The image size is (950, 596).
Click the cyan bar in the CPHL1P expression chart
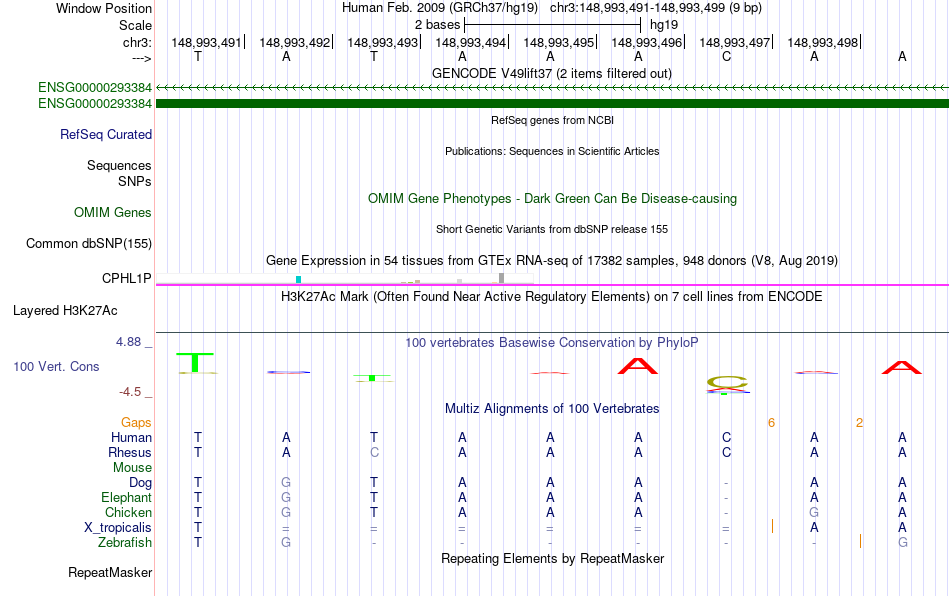click(x=298, y=280)
